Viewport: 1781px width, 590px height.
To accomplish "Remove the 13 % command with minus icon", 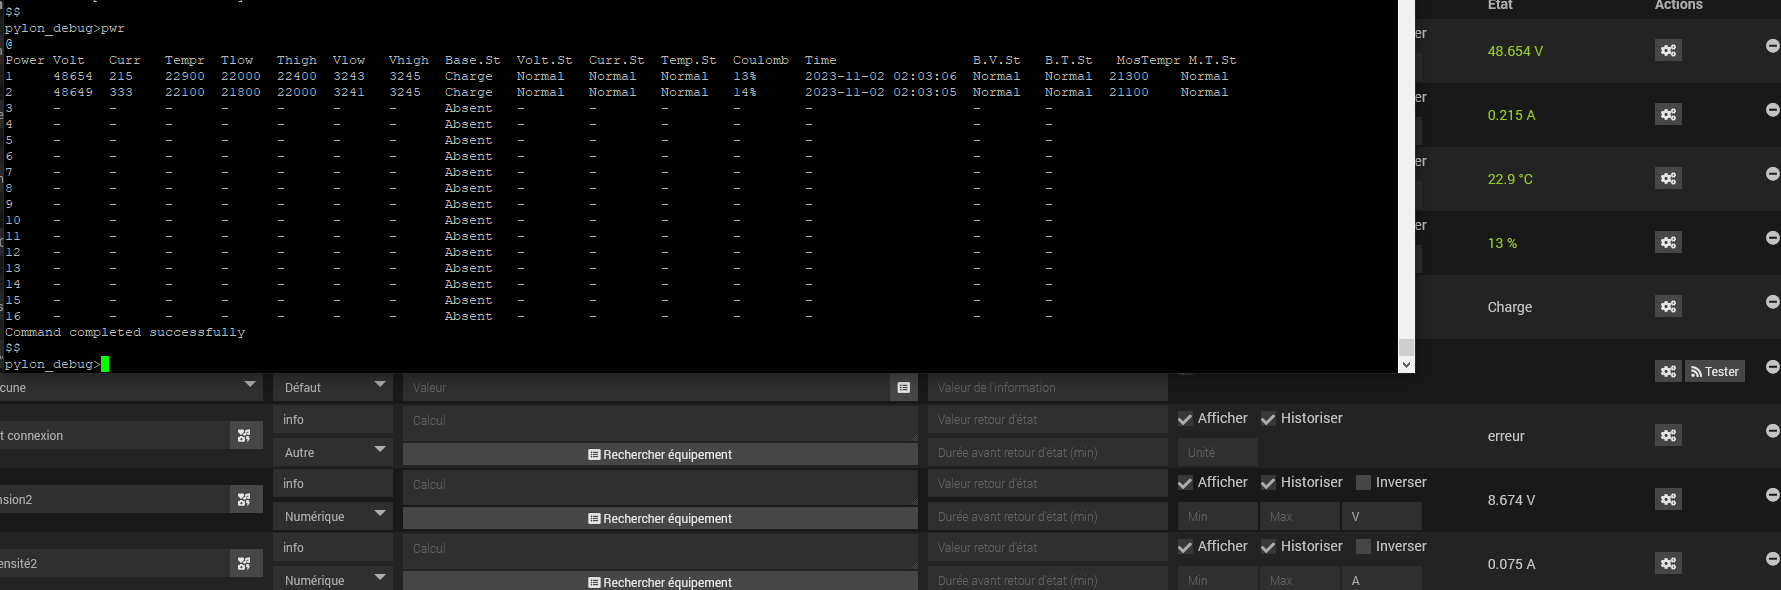I will point(1772,238).
